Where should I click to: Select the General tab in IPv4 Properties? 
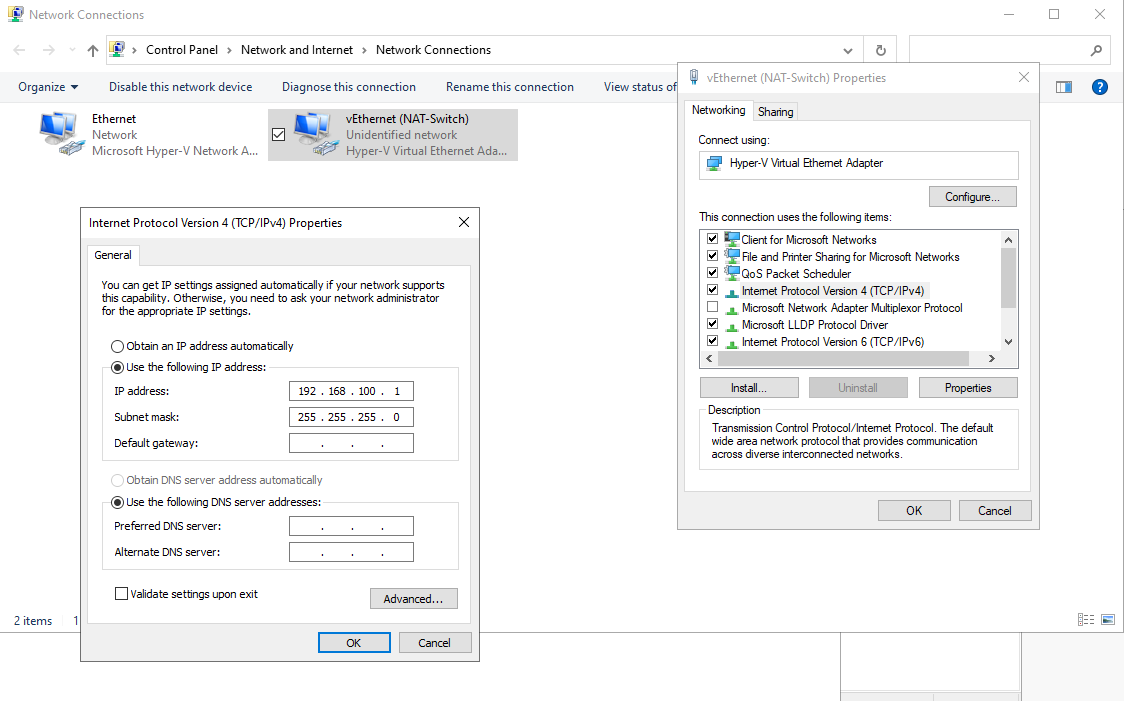point(113,255)
